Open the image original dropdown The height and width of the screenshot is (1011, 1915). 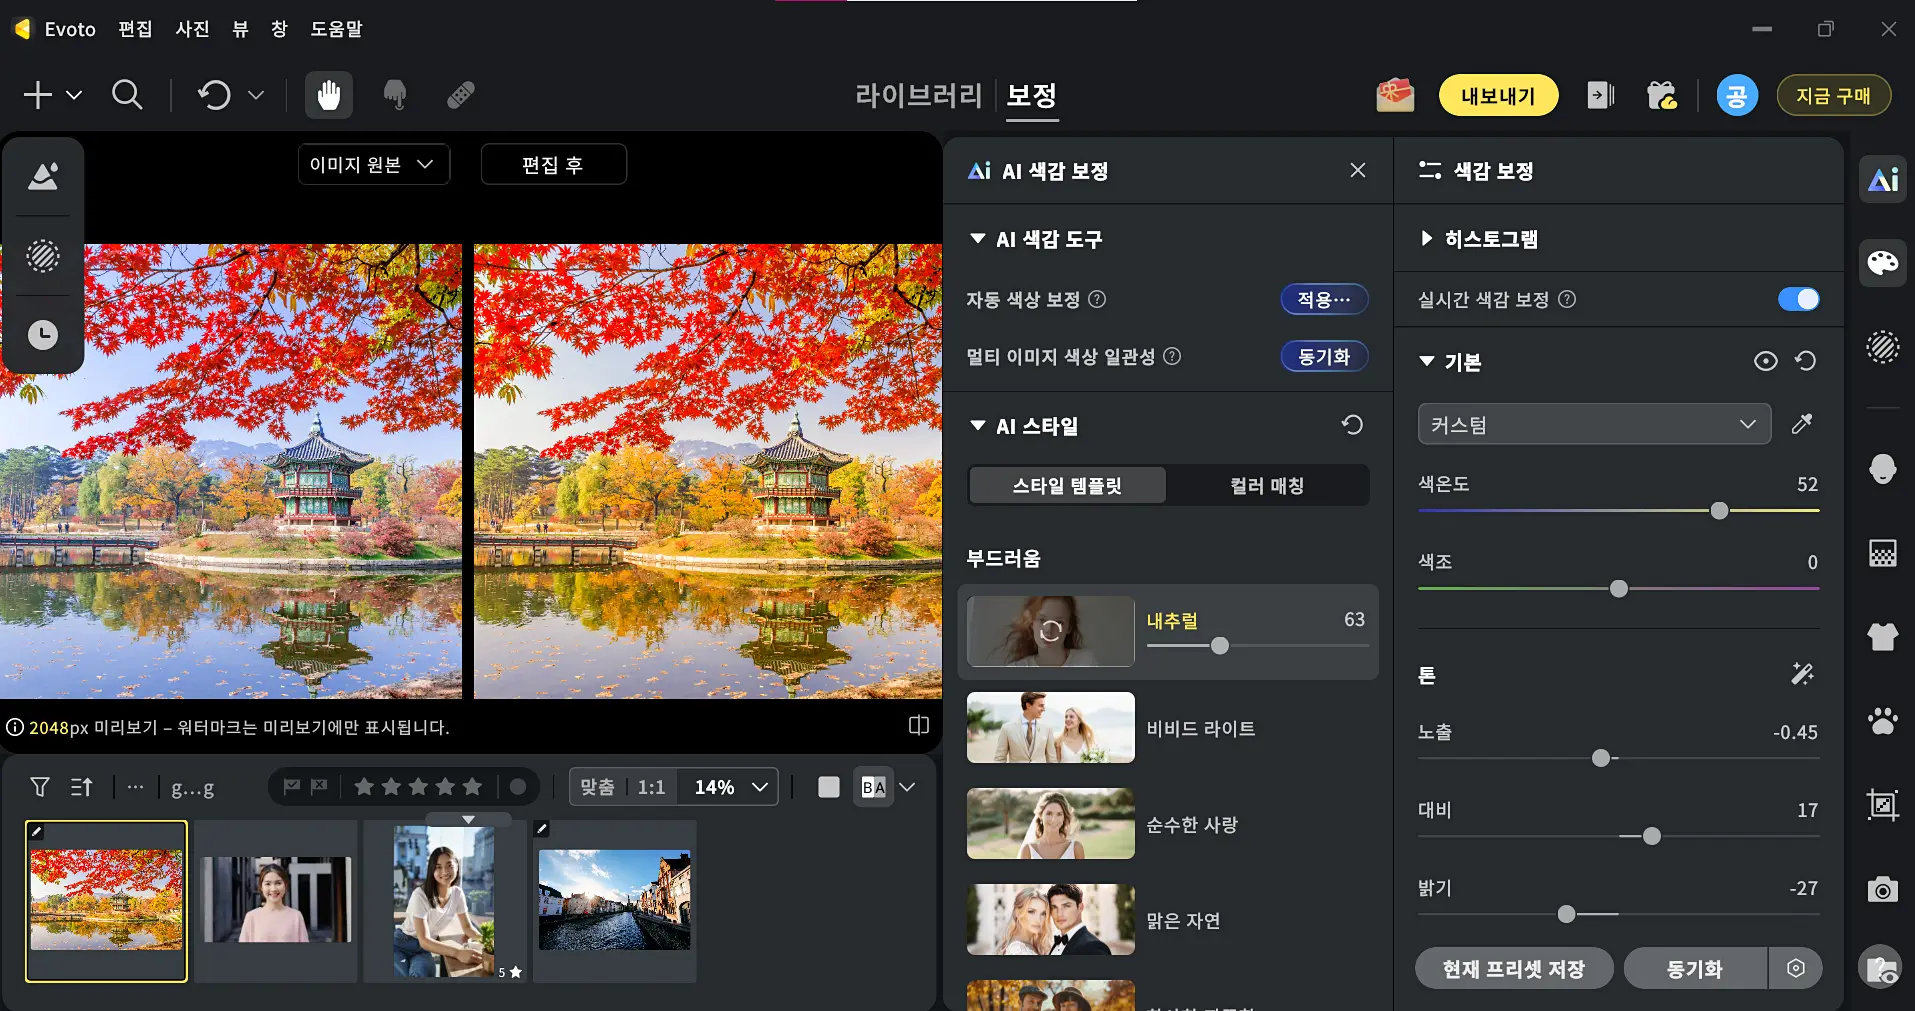coord(373,164)
